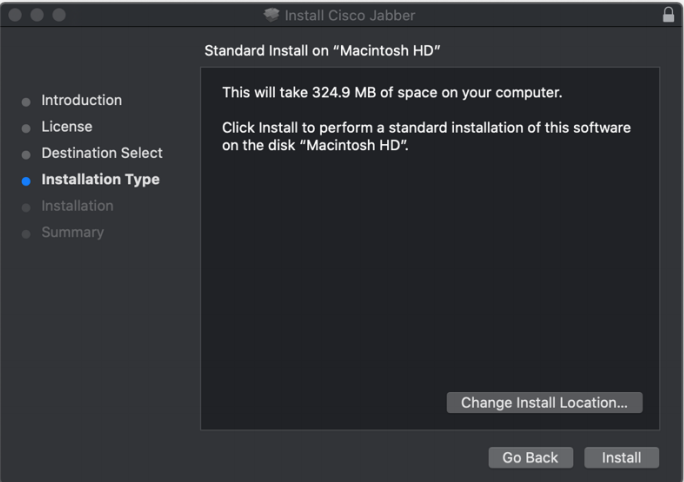Select the License step in sidebar
This screenshot has height=482, width=684.
(x=67, y=126)
